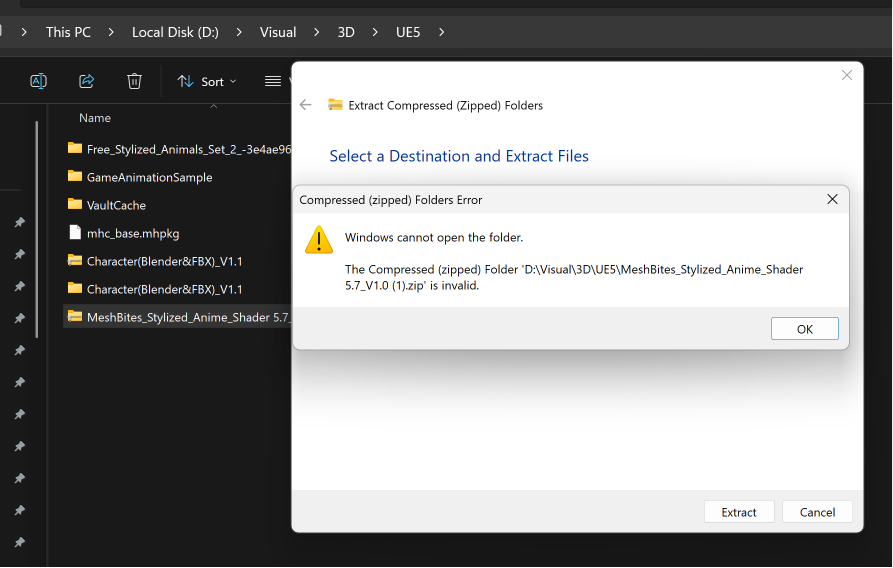Image resolution: width=893 pixels, height=568 pixels.
Task: Click the navigation pane scrollbar
Action: pyautogui.click(x=36, y=229)
